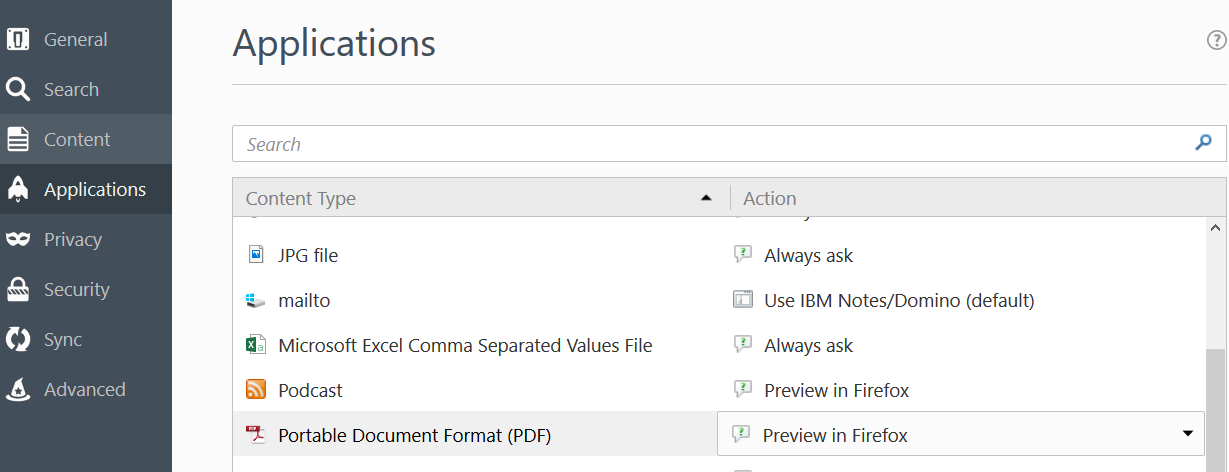Click the search magnifier icon in the search box
The image size is (1229, 472).
pyautogui.click(x=1204, y=143)
